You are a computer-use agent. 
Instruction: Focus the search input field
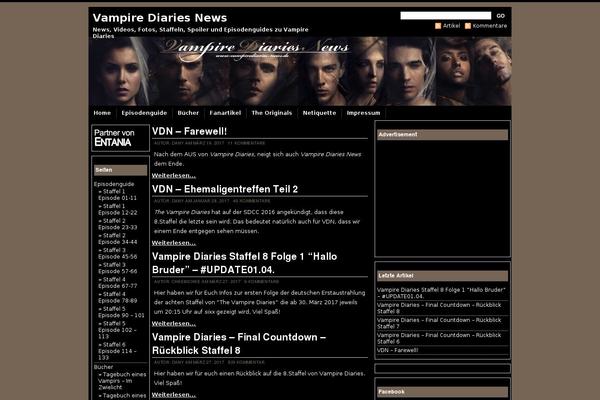[x=445, y=16]
